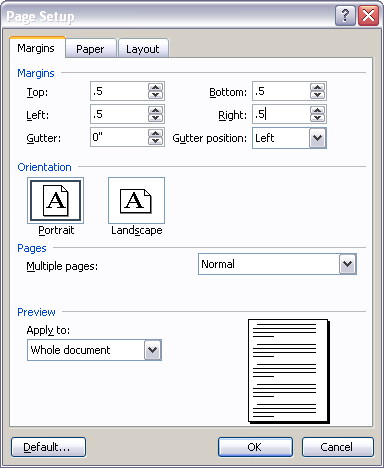
Task: Select the Portrait orientation icon
Action: [x=55, y=200]
